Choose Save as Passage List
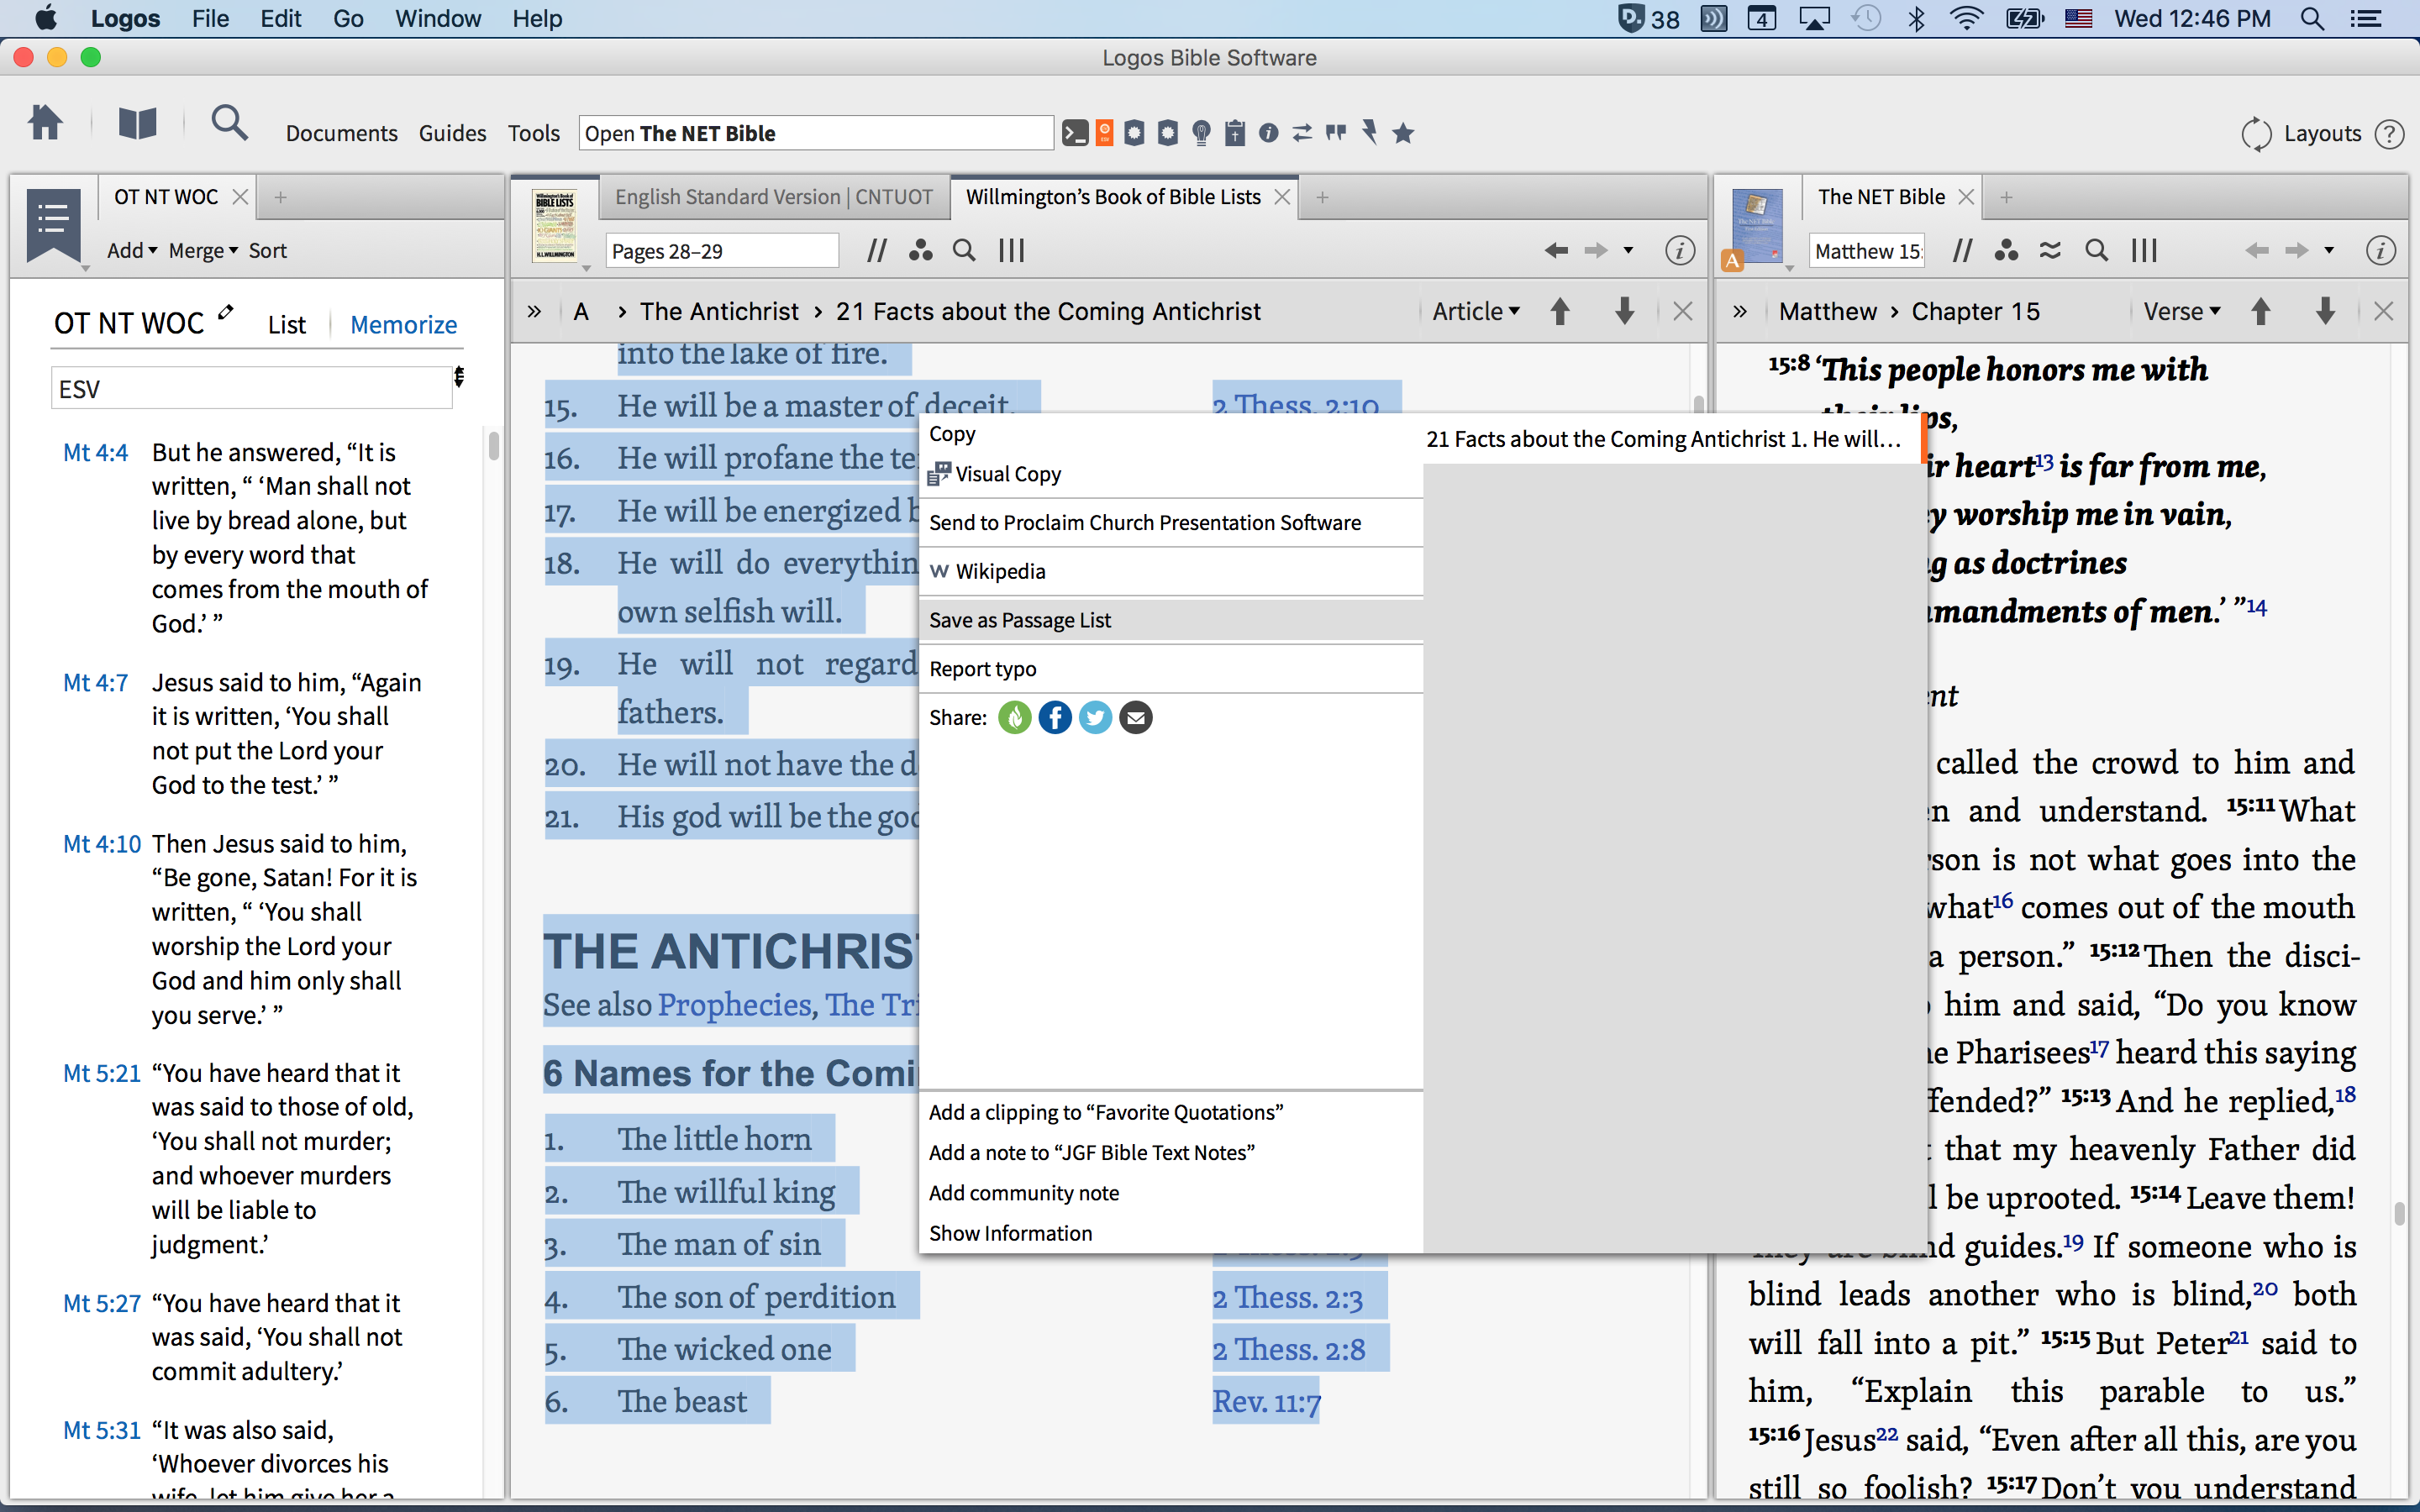This screenshot has width=2420, height=1512. pyautogui.click(x=1019, y=620)
